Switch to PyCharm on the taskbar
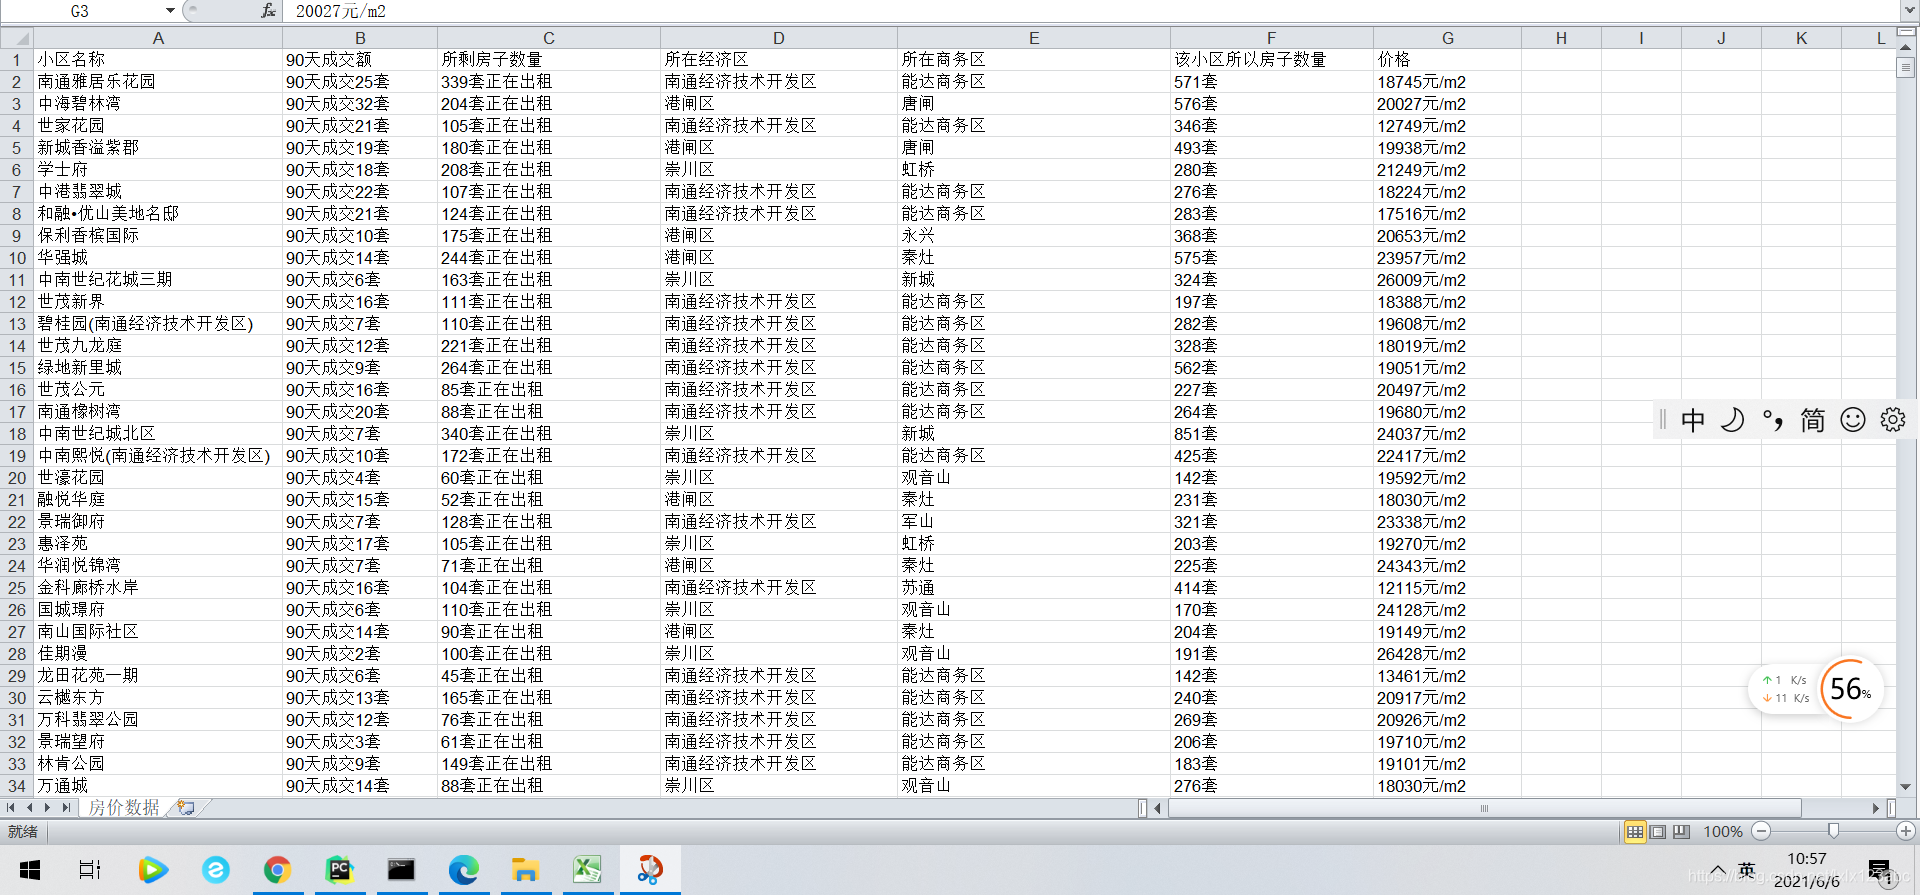Screen dimensions: 1920x895 tap(339, 870)
